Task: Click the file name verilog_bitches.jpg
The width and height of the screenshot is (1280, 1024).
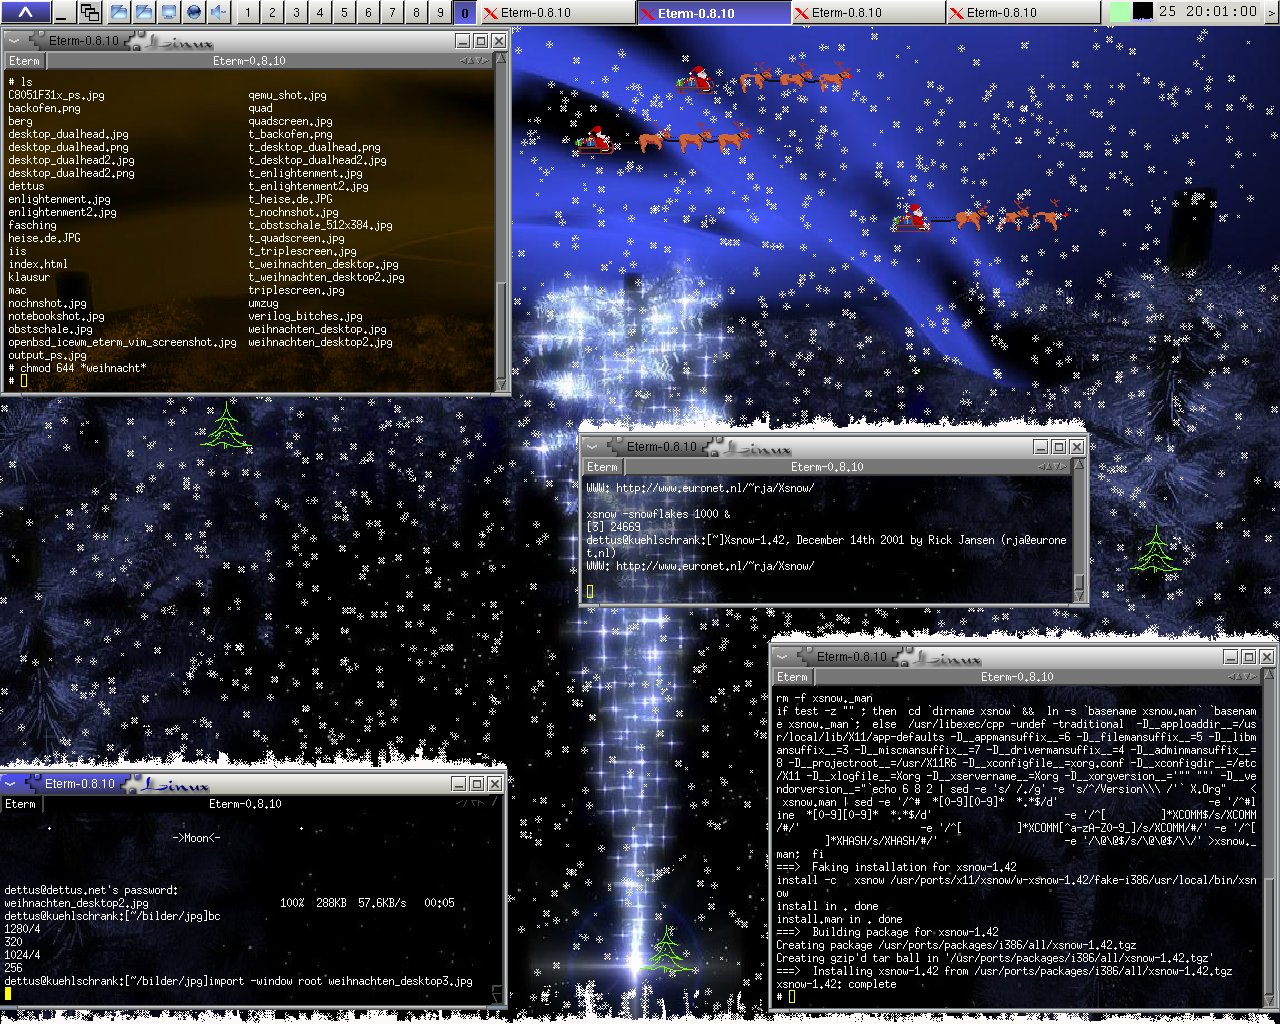Action: pos(305,316)
